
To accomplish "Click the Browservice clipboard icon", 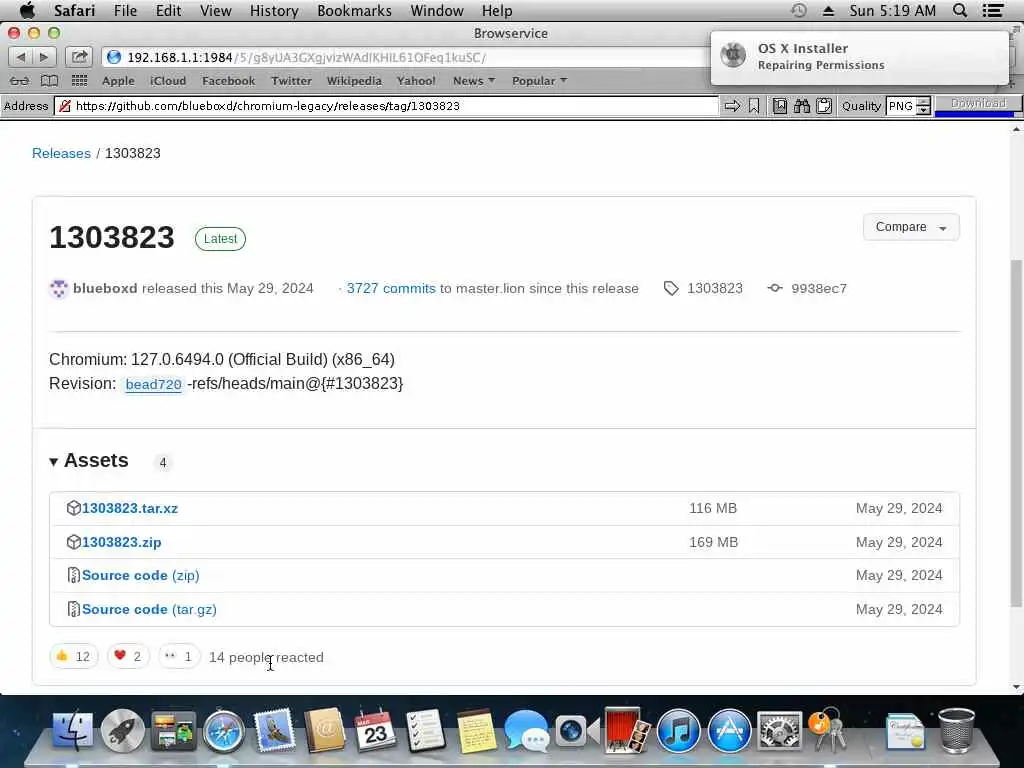I will [824, 106].
